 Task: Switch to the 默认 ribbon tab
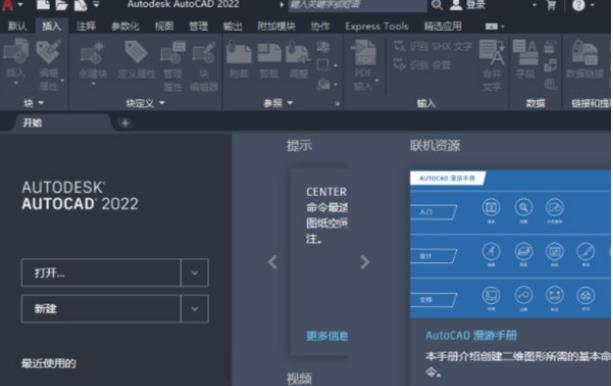point(17,26)
